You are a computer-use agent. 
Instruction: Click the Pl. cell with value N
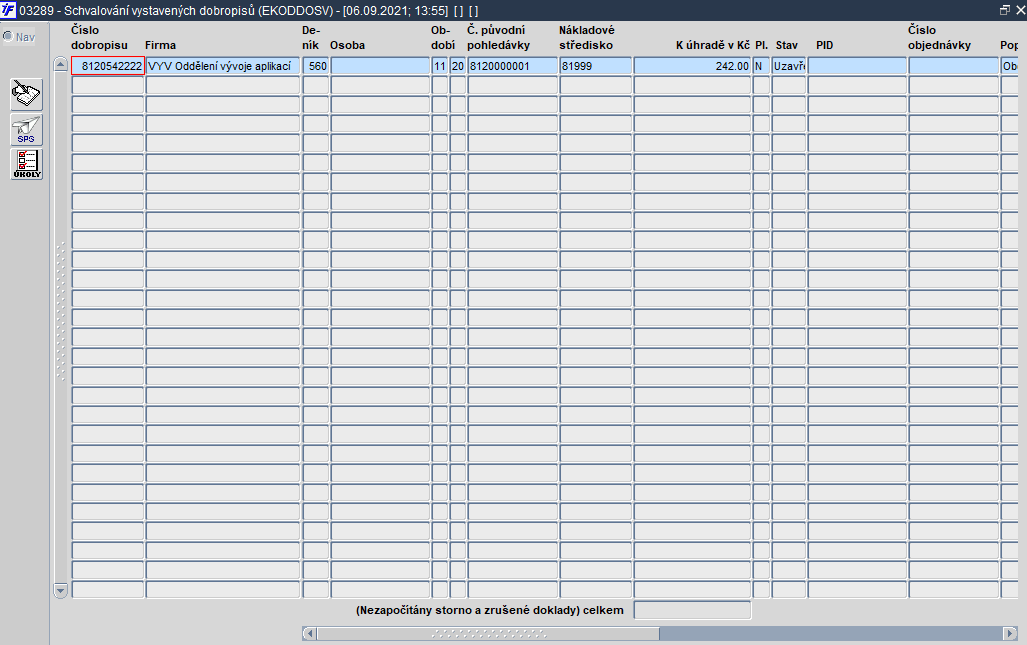pyautogui.click(x=761, y=66)
